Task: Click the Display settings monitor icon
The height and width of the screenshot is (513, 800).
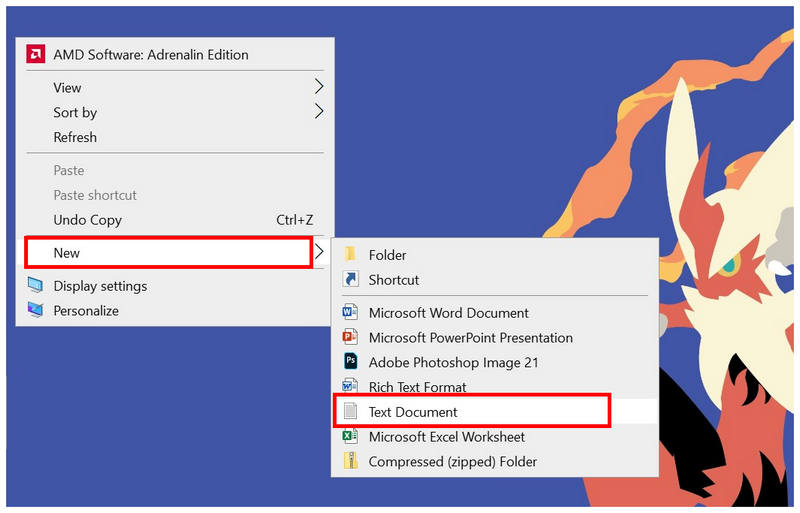Action: pos(36,286)
